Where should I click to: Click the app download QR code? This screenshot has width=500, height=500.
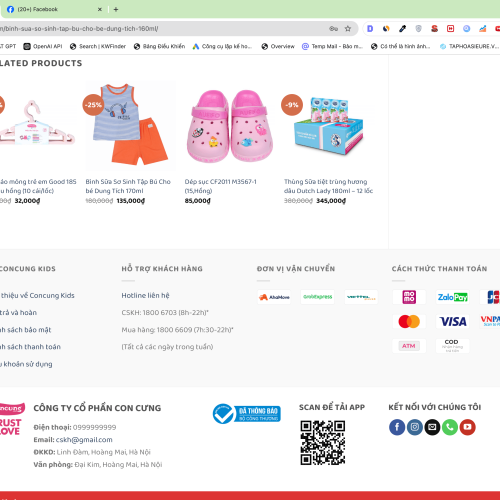coord(323,443)
